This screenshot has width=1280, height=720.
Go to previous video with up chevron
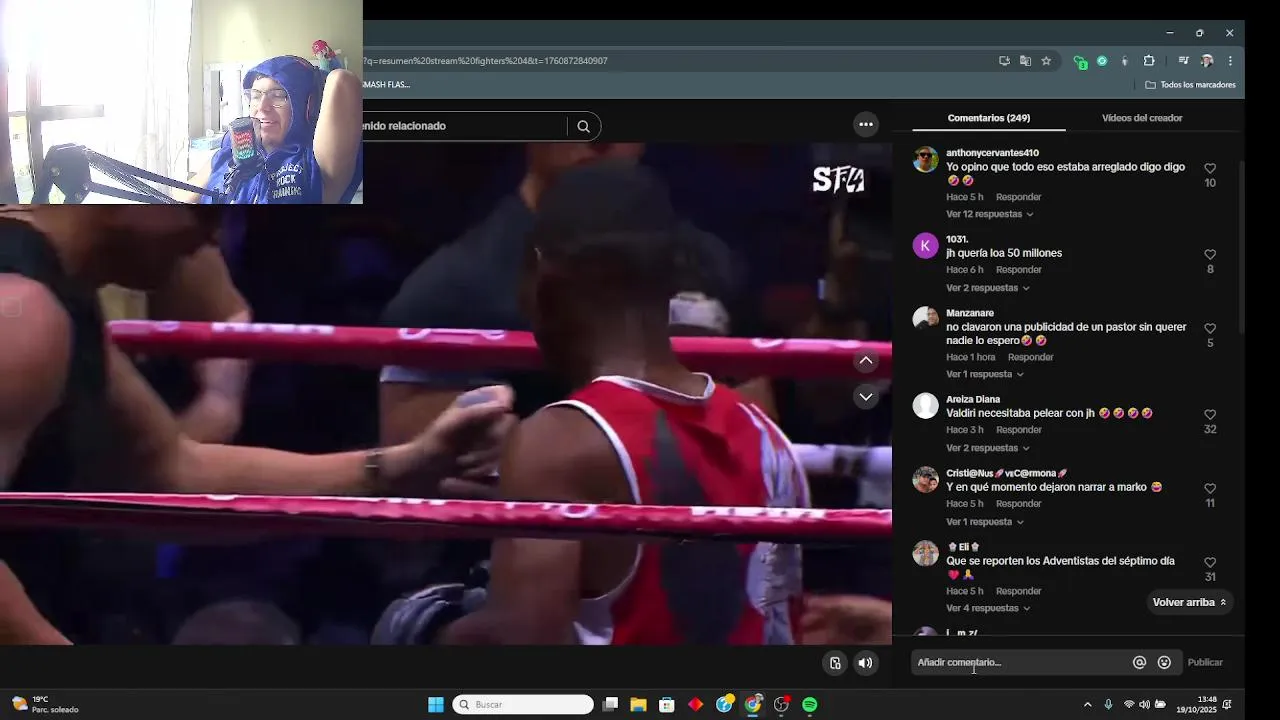866,360
